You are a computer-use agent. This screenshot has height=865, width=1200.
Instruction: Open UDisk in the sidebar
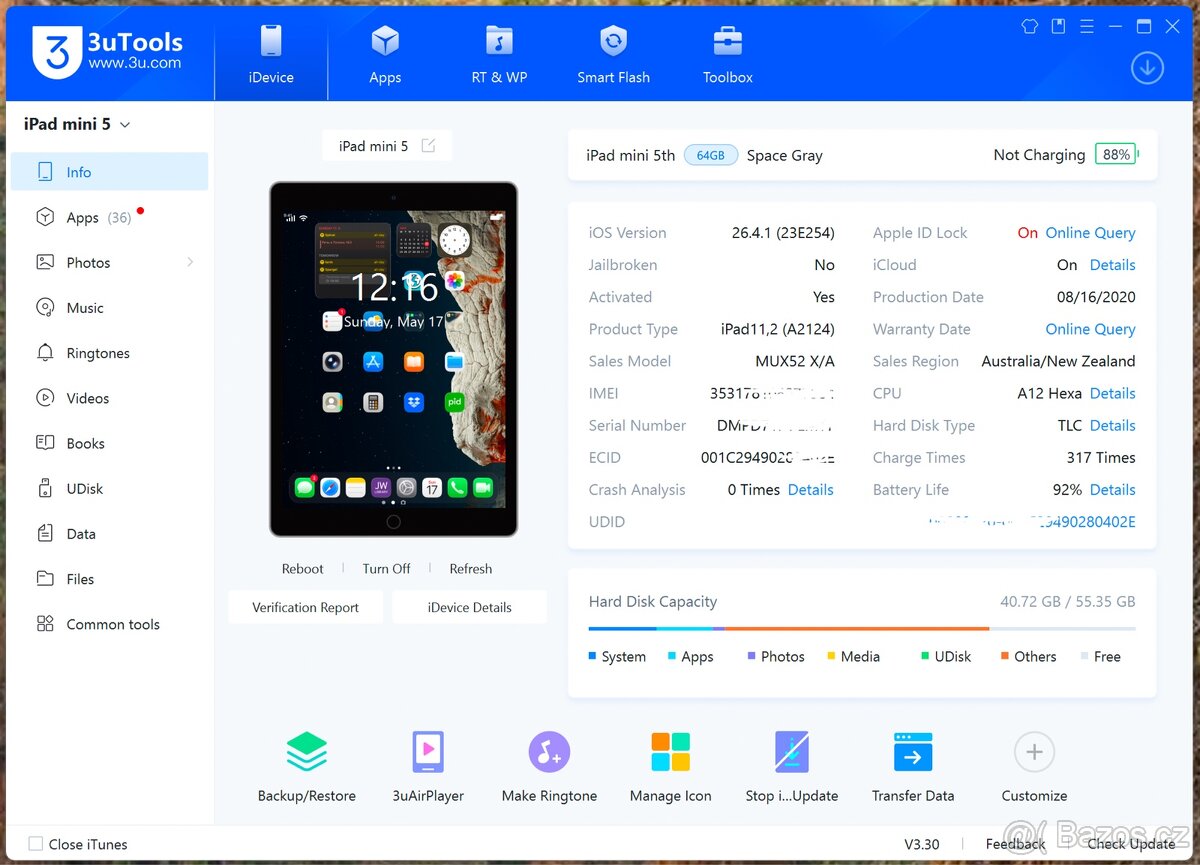point(109,488)
